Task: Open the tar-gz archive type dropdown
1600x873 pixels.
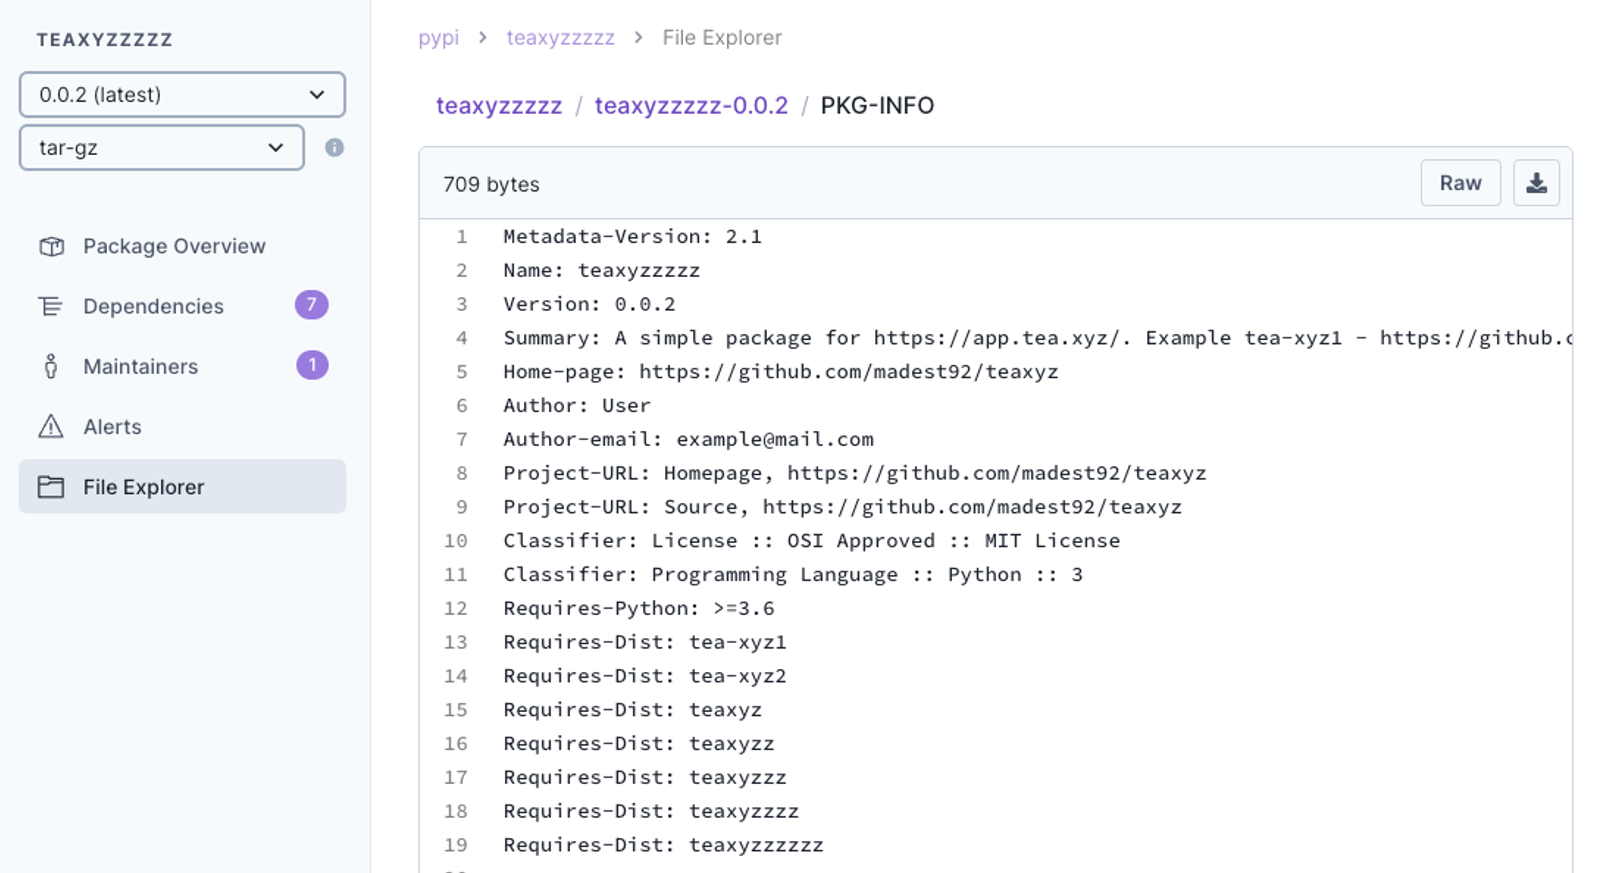Action: pyautogui.click(x=162, y=148)
